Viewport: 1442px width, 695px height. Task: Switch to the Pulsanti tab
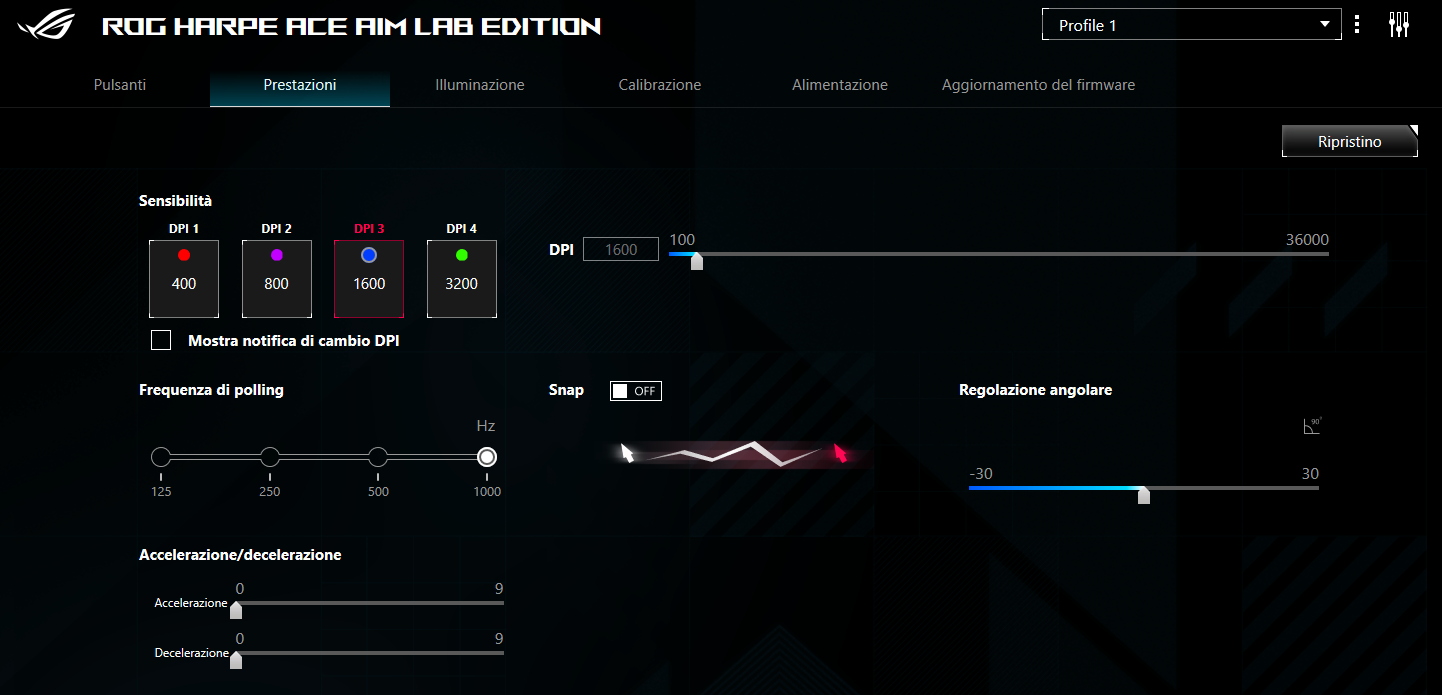coord(120,85)
